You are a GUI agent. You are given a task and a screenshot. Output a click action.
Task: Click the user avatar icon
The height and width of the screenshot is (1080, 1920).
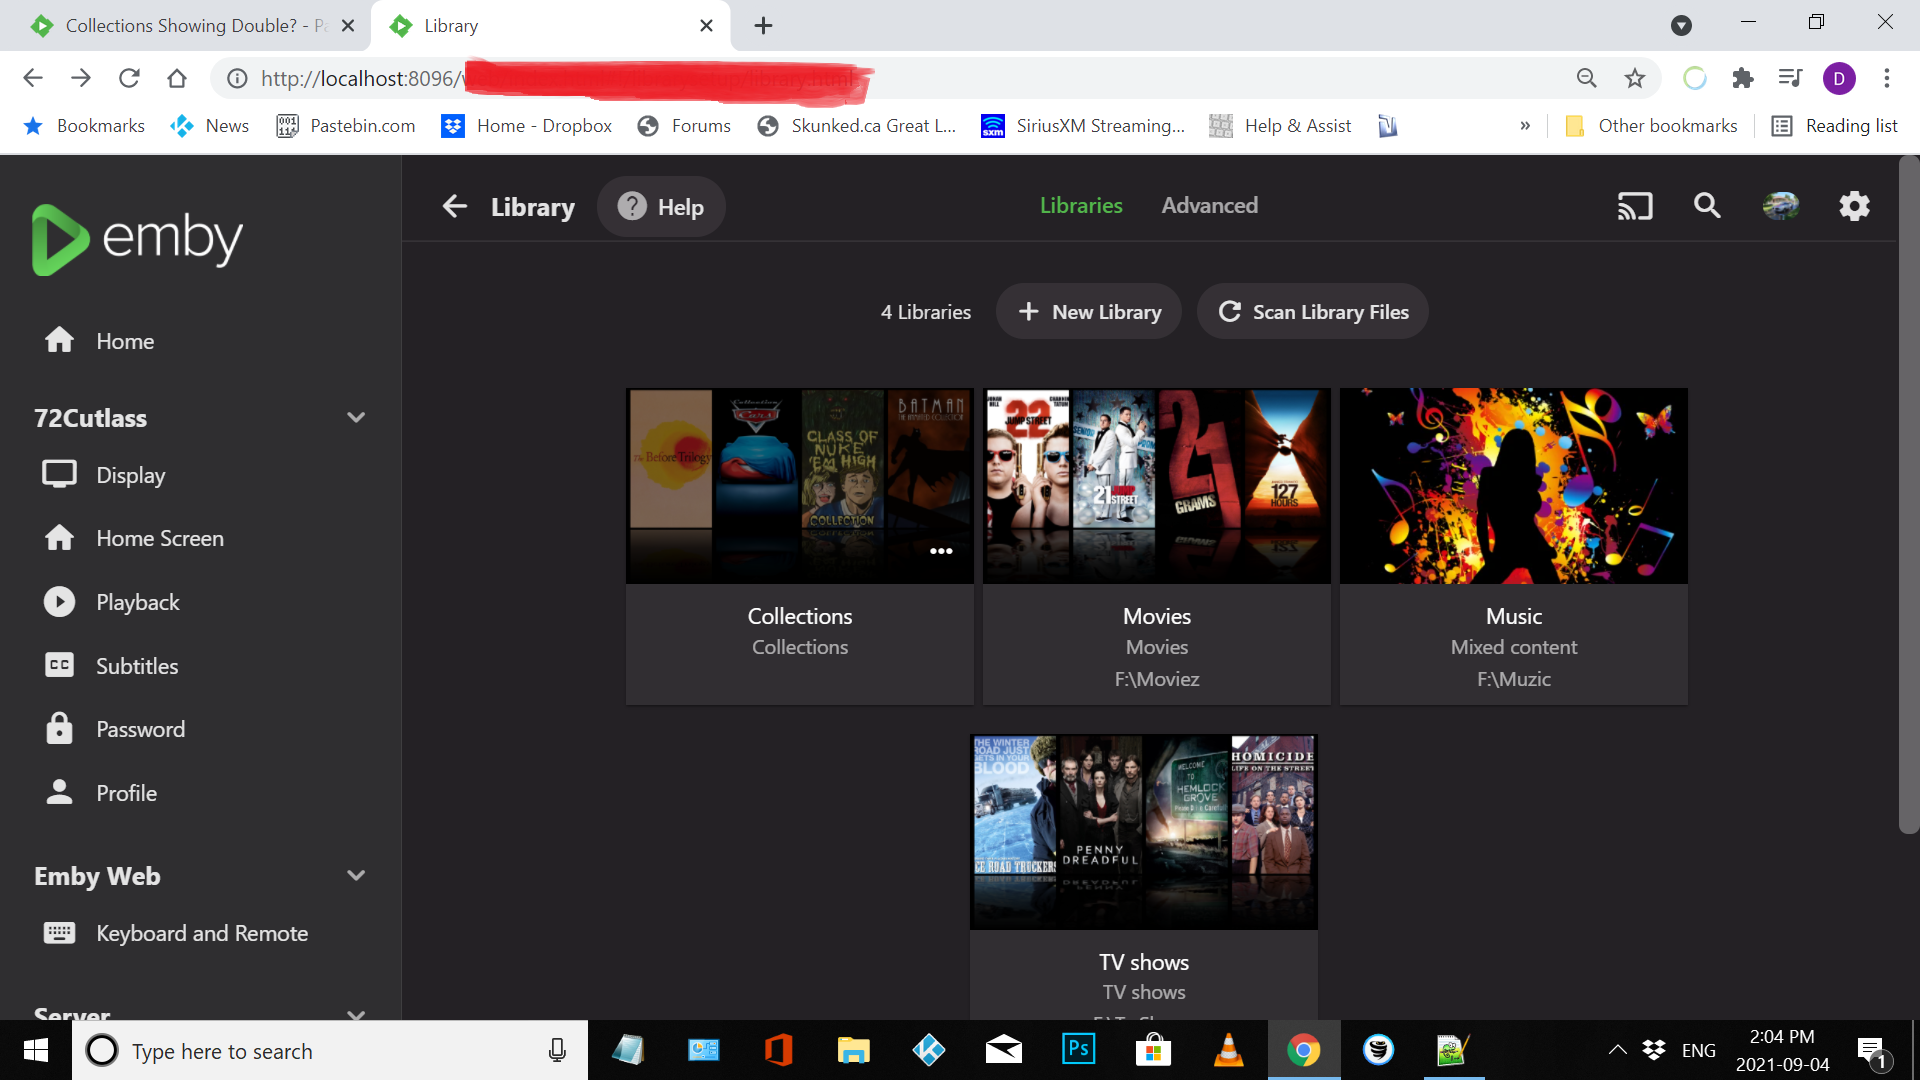[x=1780, y=206]
